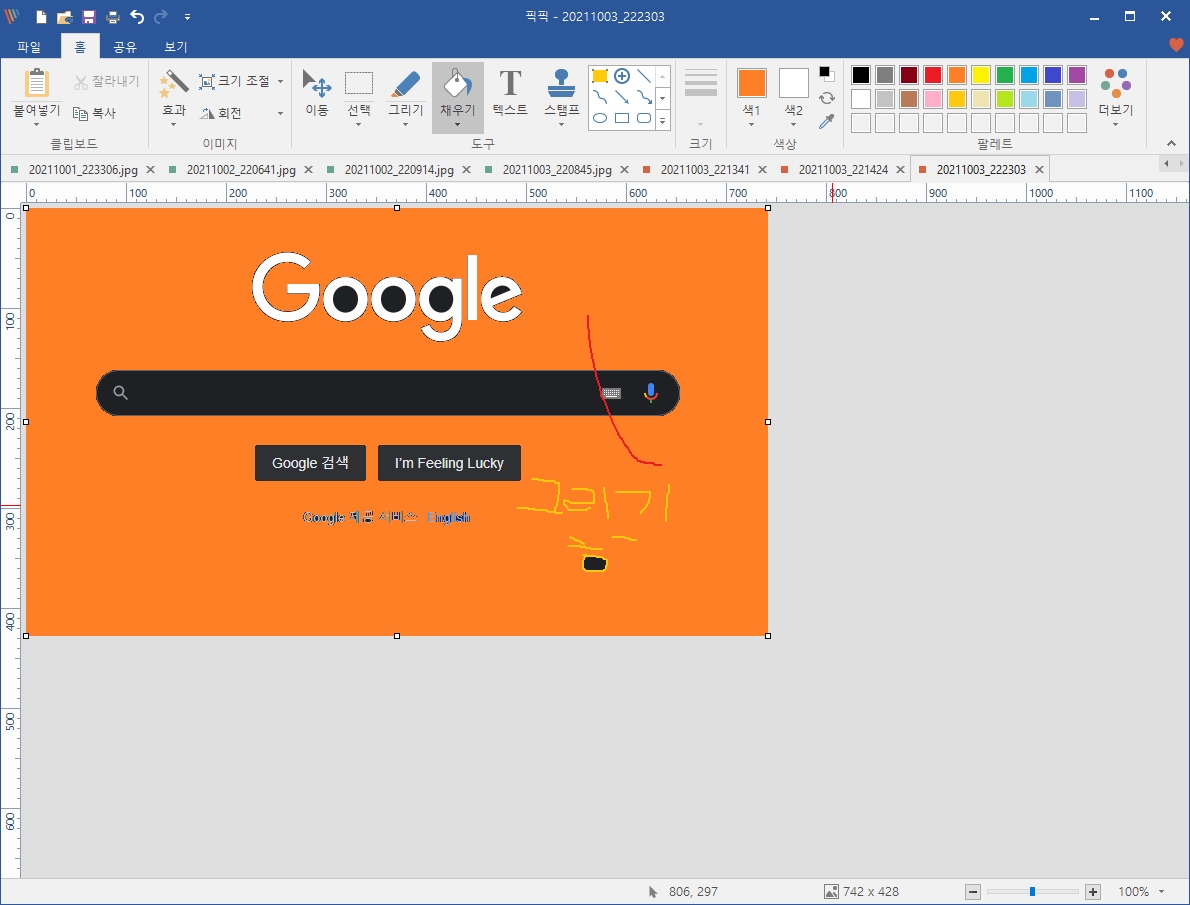
Task: Open the 보기 (View) ribbon tab
Action: (176, 47)
